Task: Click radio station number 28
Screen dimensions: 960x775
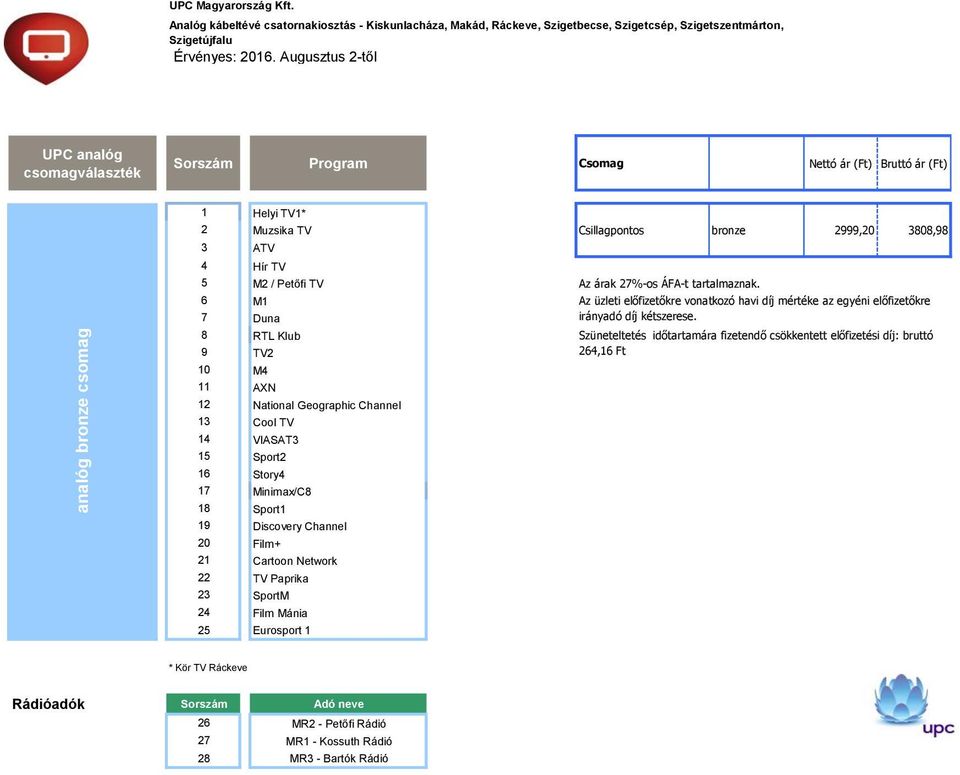Action: click(x=204, y=758)
